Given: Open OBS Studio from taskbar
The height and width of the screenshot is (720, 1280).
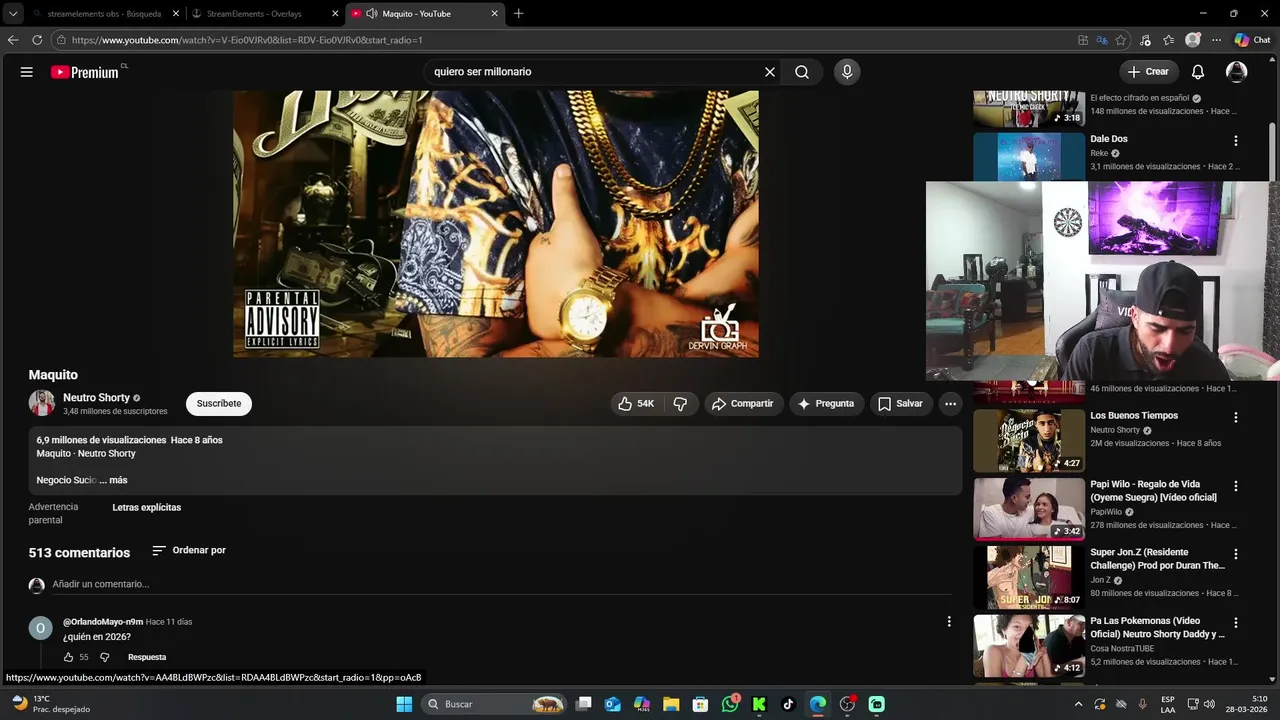Looking at the screenshot, I should pos(847,704).
